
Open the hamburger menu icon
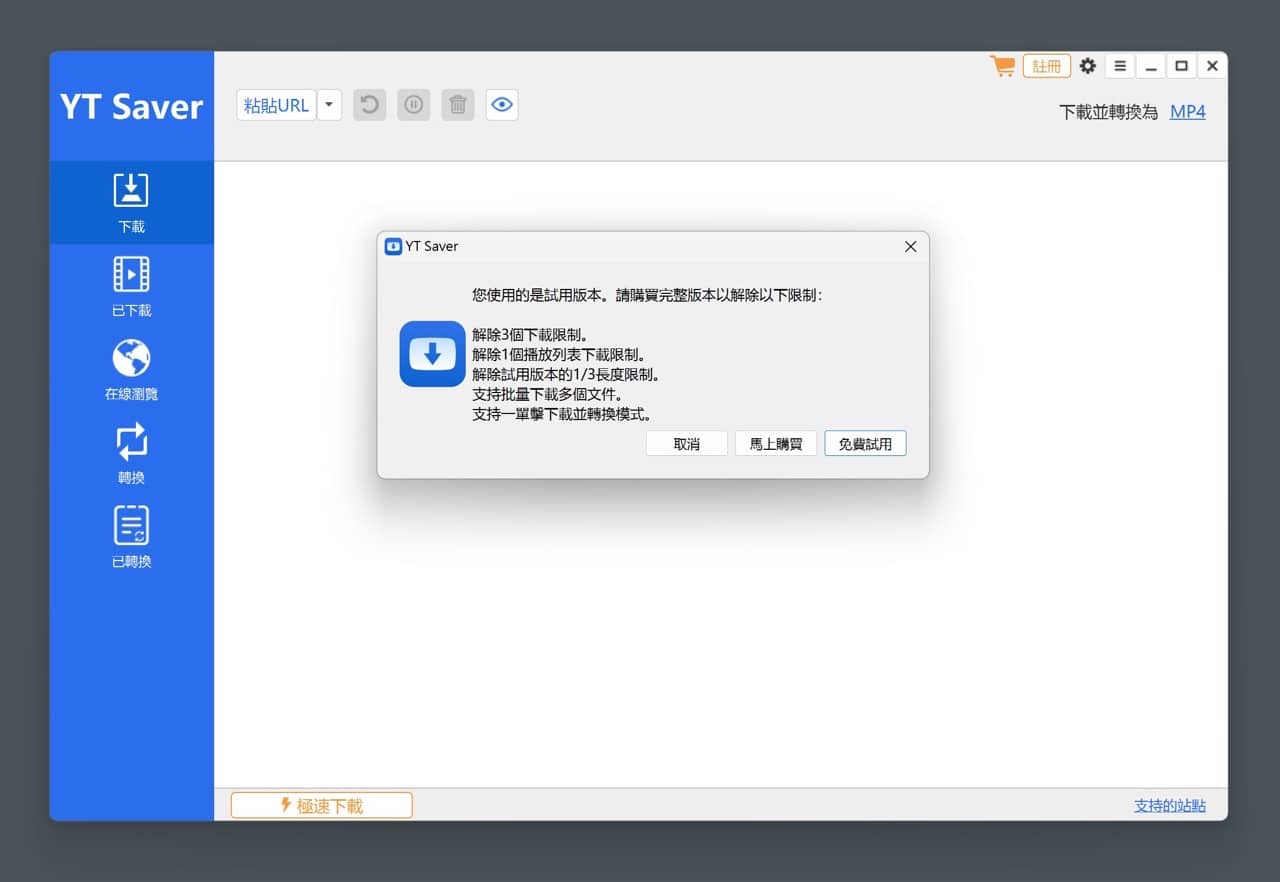pos(1120,66)
